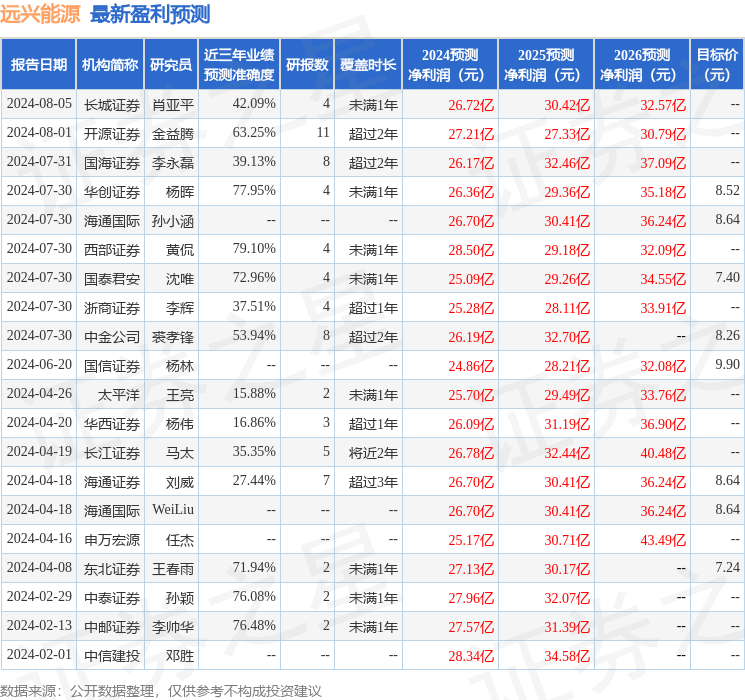Click the date 2024-02-01
The height and width of the screenshot is (700, 745).
tap(39, 654)
